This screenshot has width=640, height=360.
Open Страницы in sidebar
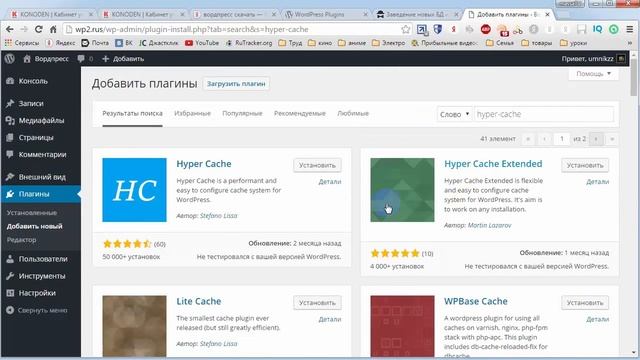click(36, 138)
